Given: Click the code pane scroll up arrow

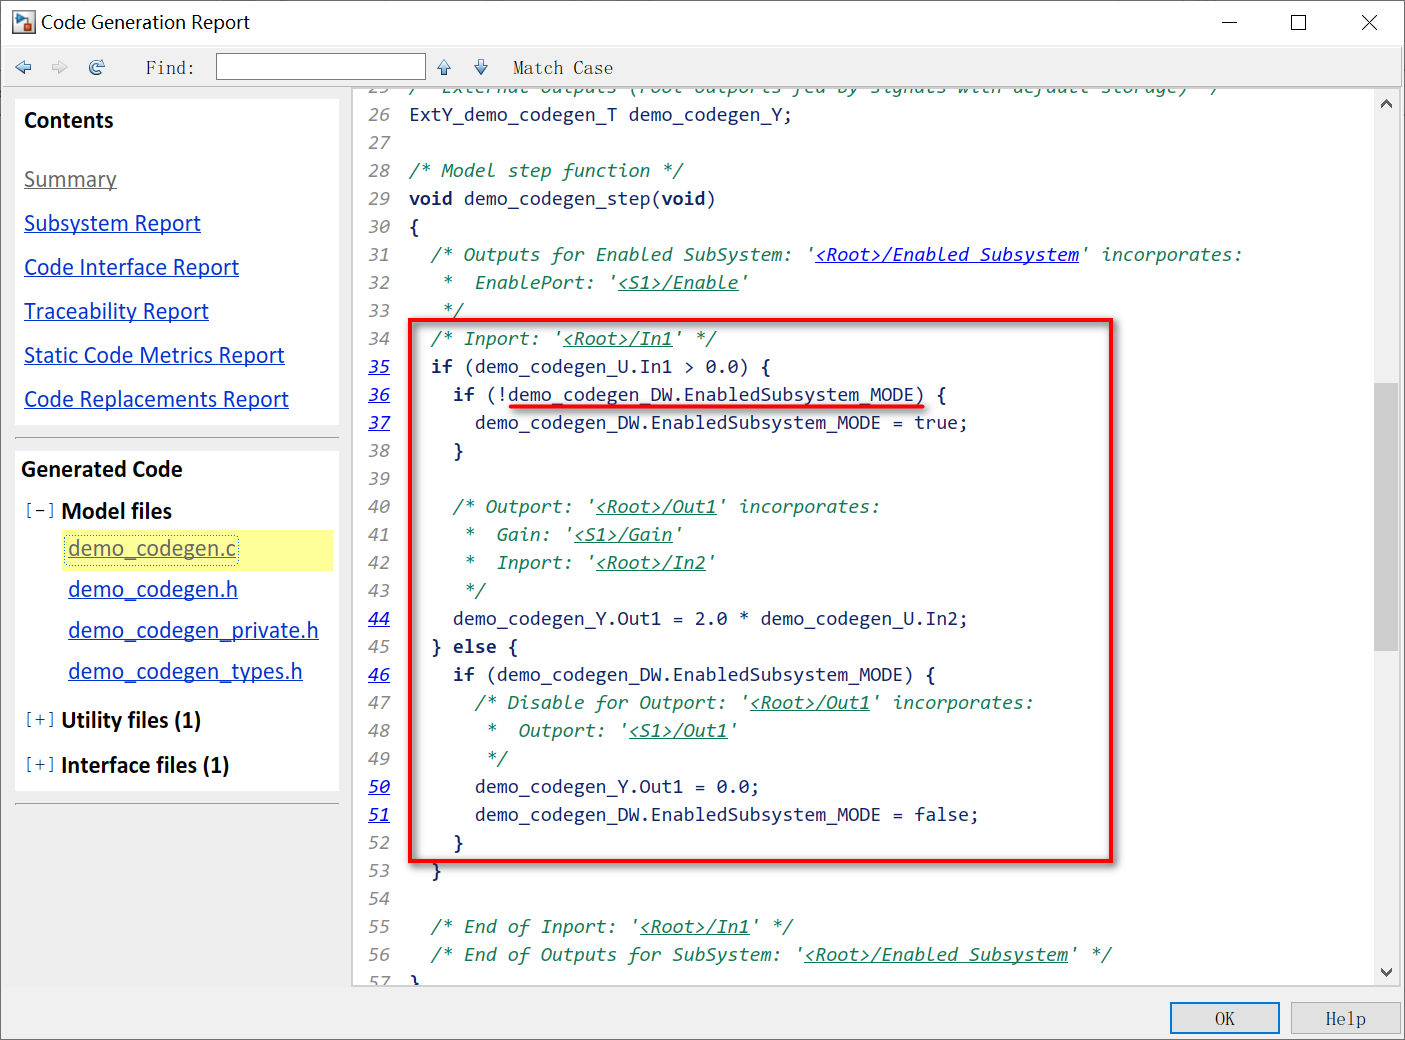Looking at the screenshot, I should 1386,104.
